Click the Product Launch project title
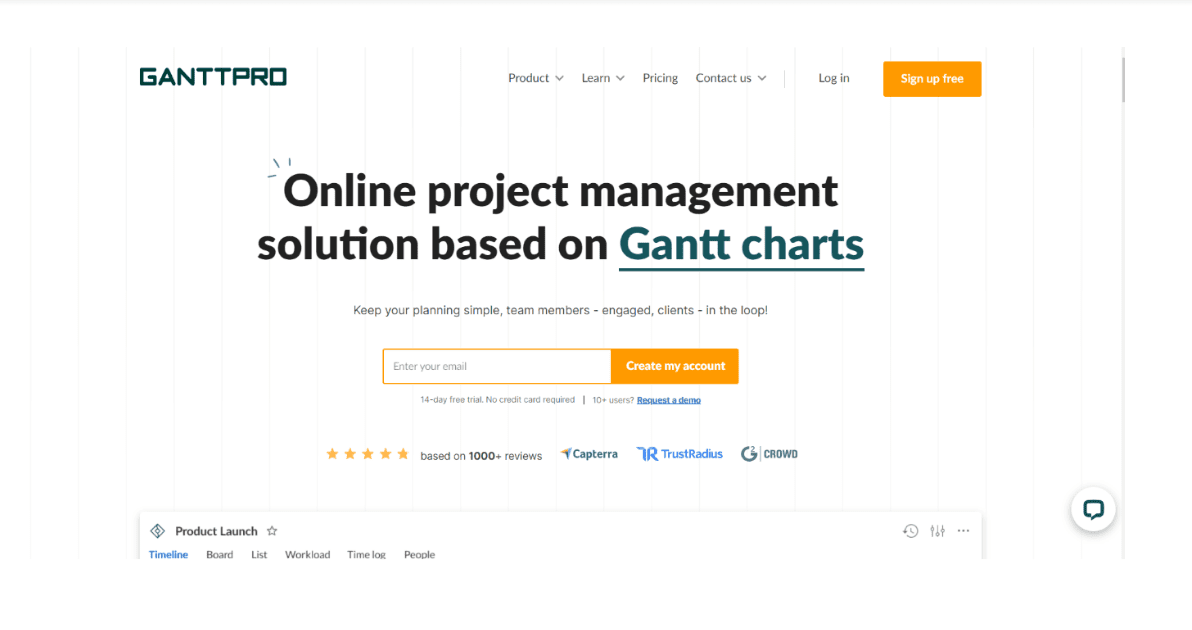 tap(217, 531)
